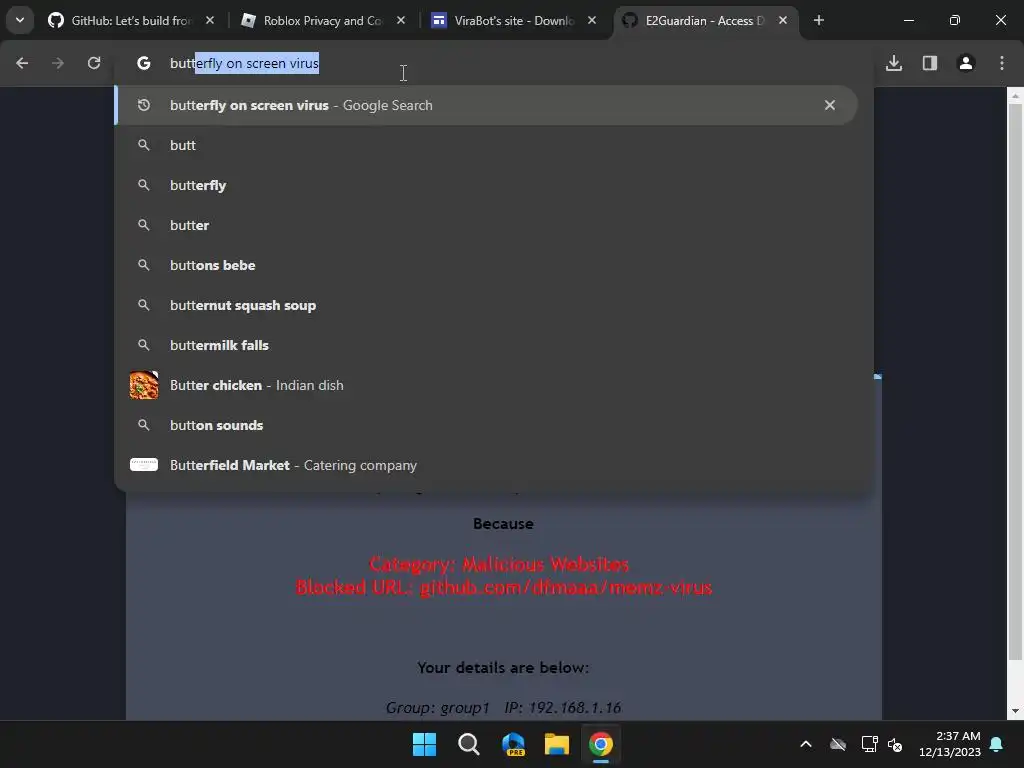Open the notification bell icon
This screenshot has width=1024, height=768.
click(x=997, y=744)
